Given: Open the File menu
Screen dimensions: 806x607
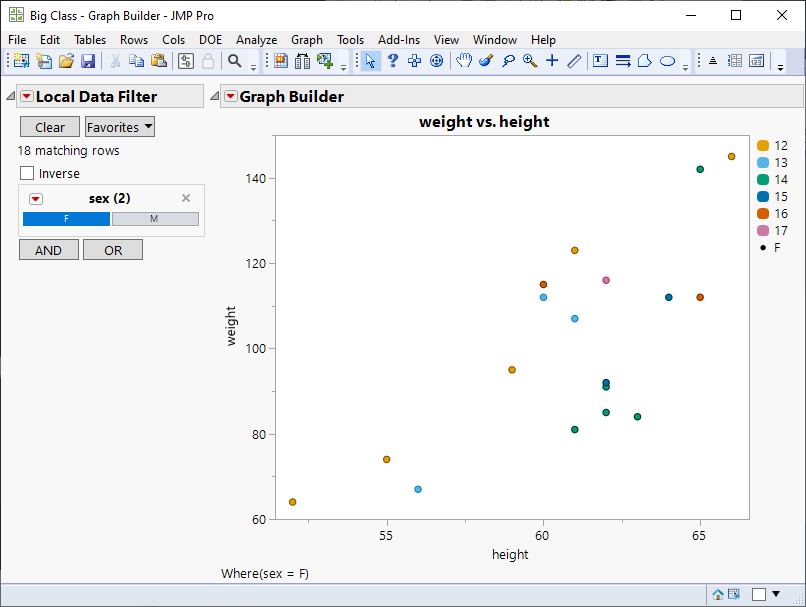Looking at the screenshot, I should (17, 40).
